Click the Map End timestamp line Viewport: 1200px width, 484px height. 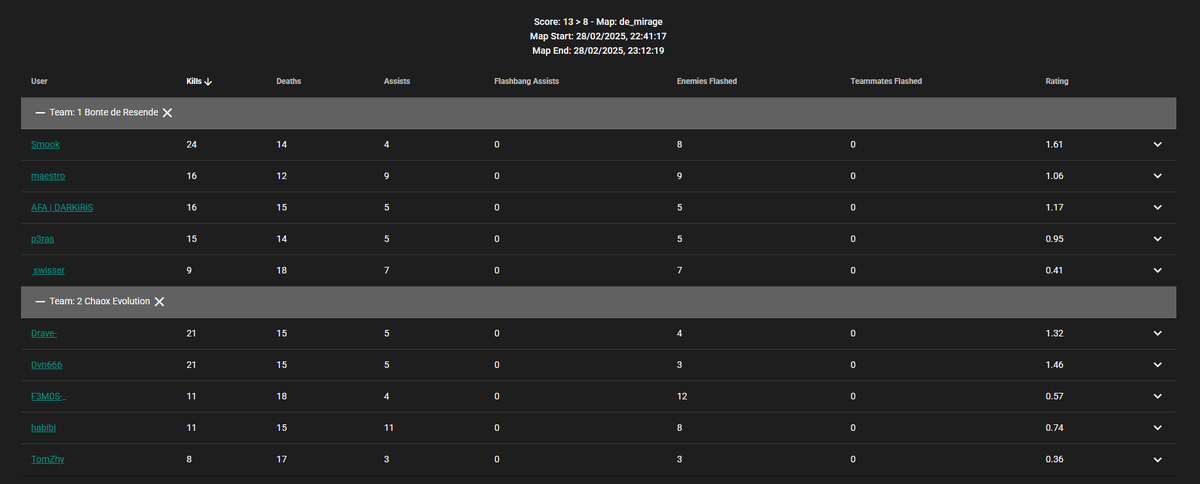600,50
